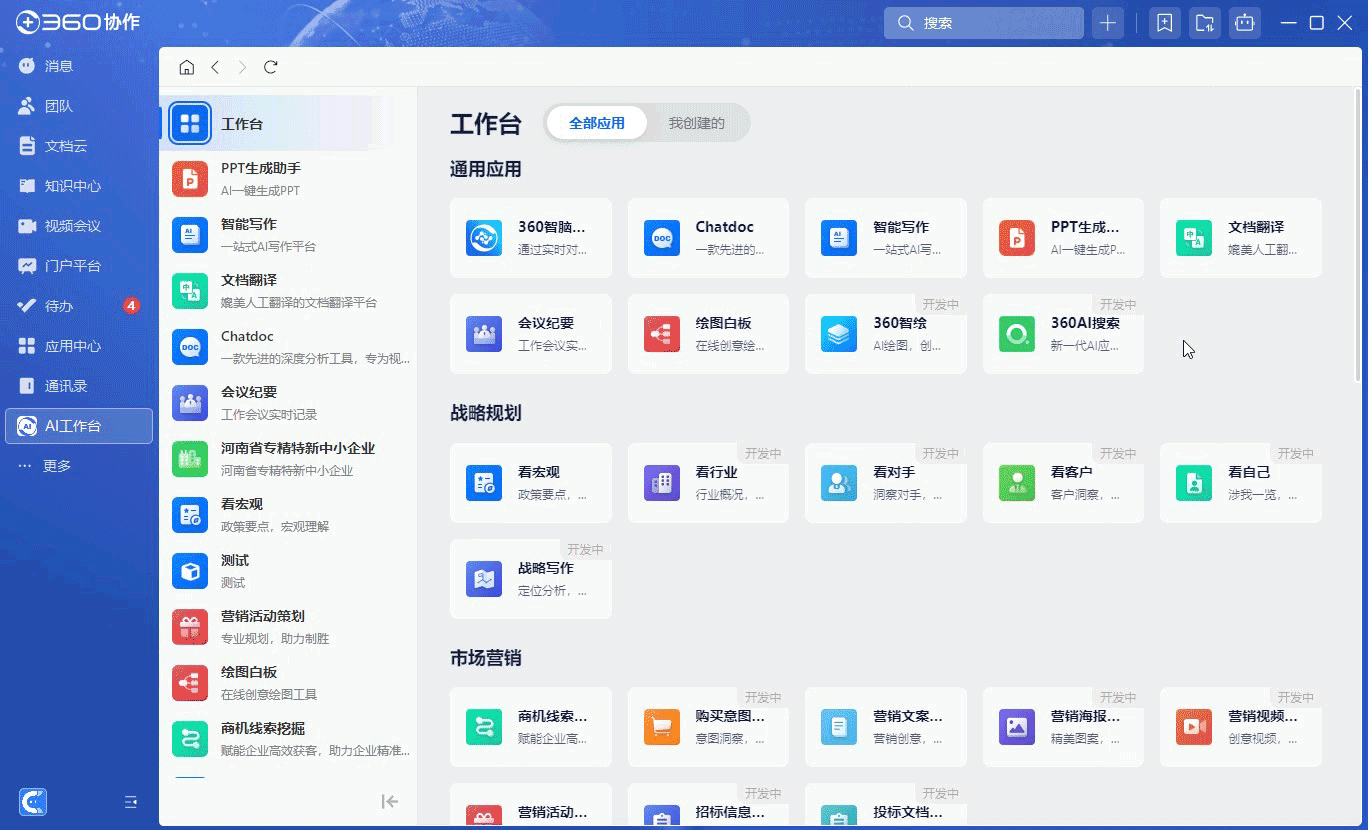Open the 绘图白板 app card
Screen dimensions: 1368x830
click(708, 334)
